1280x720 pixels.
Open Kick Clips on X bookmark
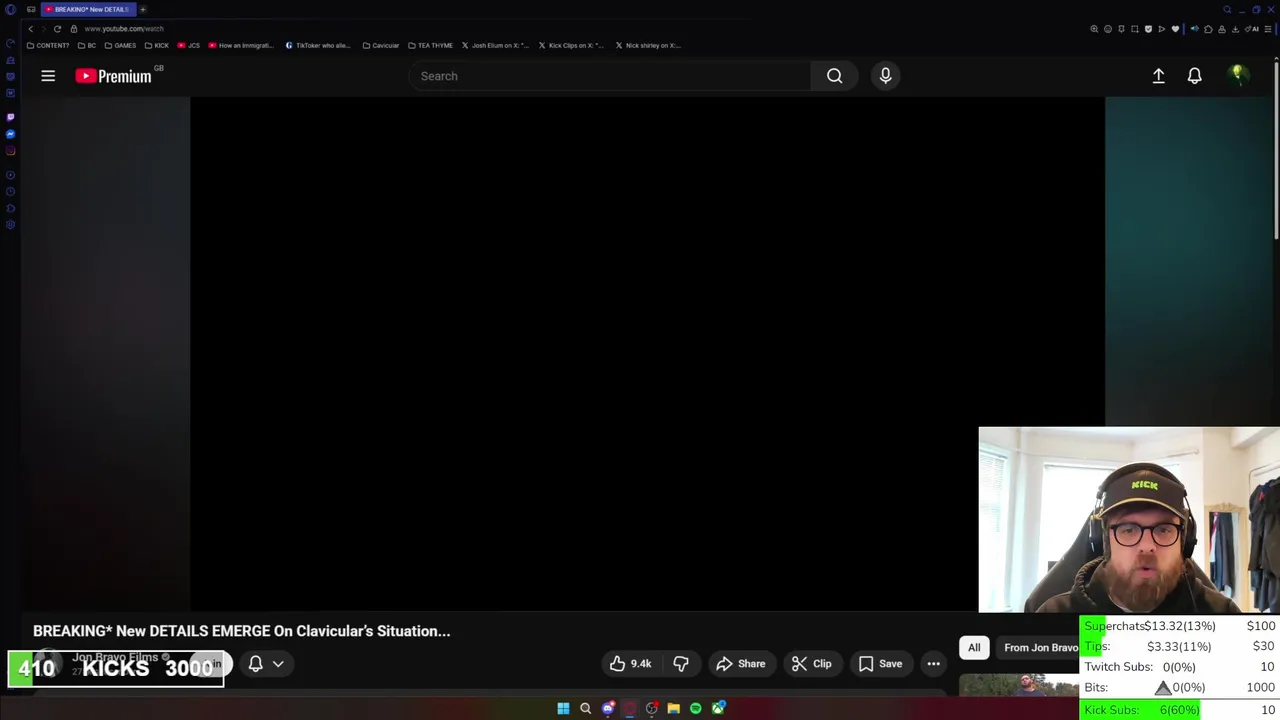pos(572,45)
